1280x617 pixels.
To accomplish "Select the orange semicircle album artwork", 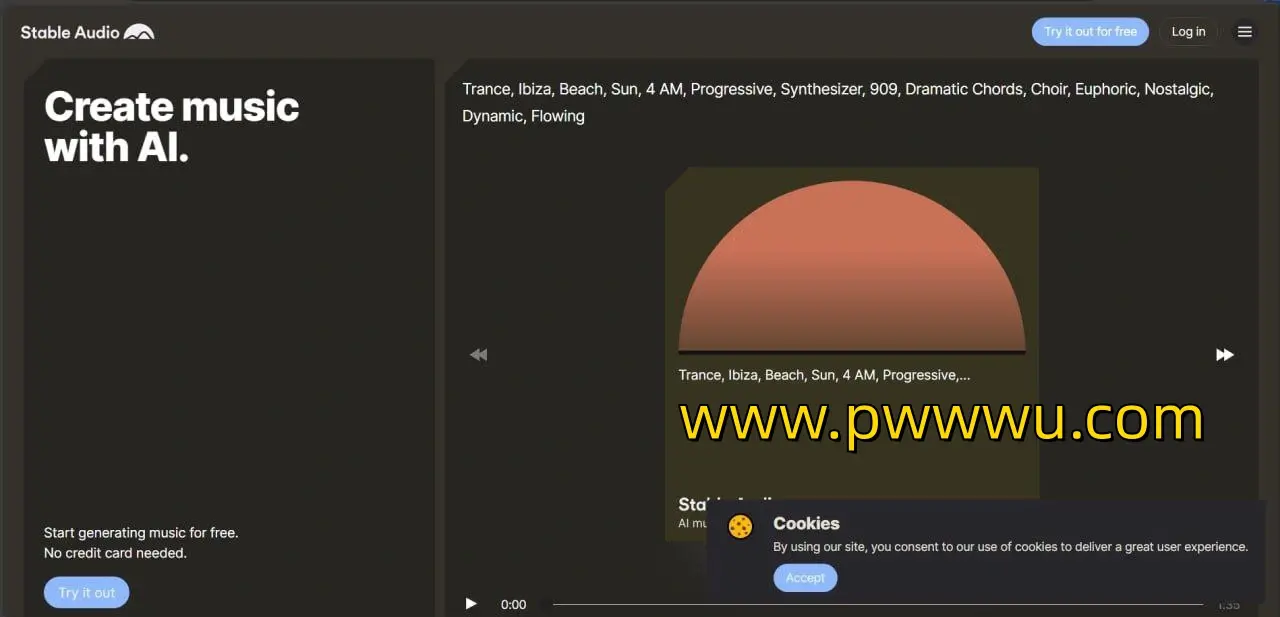I will 852,266.
